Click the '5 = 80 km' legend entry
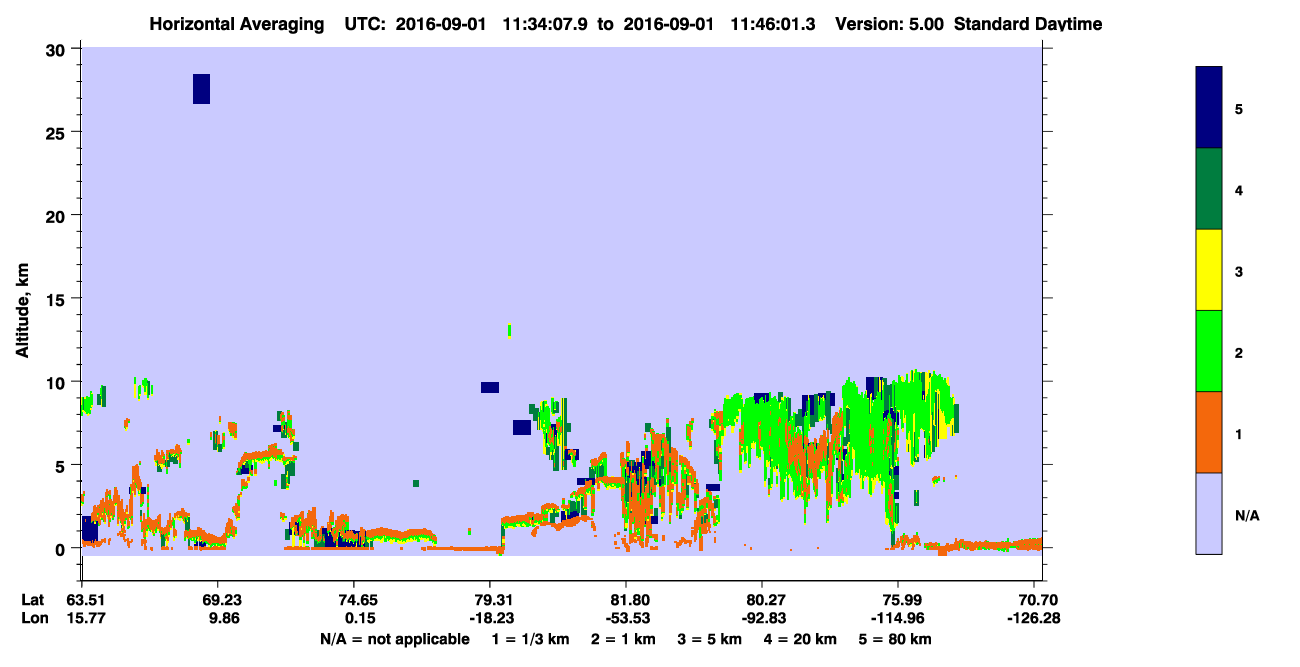 pos(897,639)
